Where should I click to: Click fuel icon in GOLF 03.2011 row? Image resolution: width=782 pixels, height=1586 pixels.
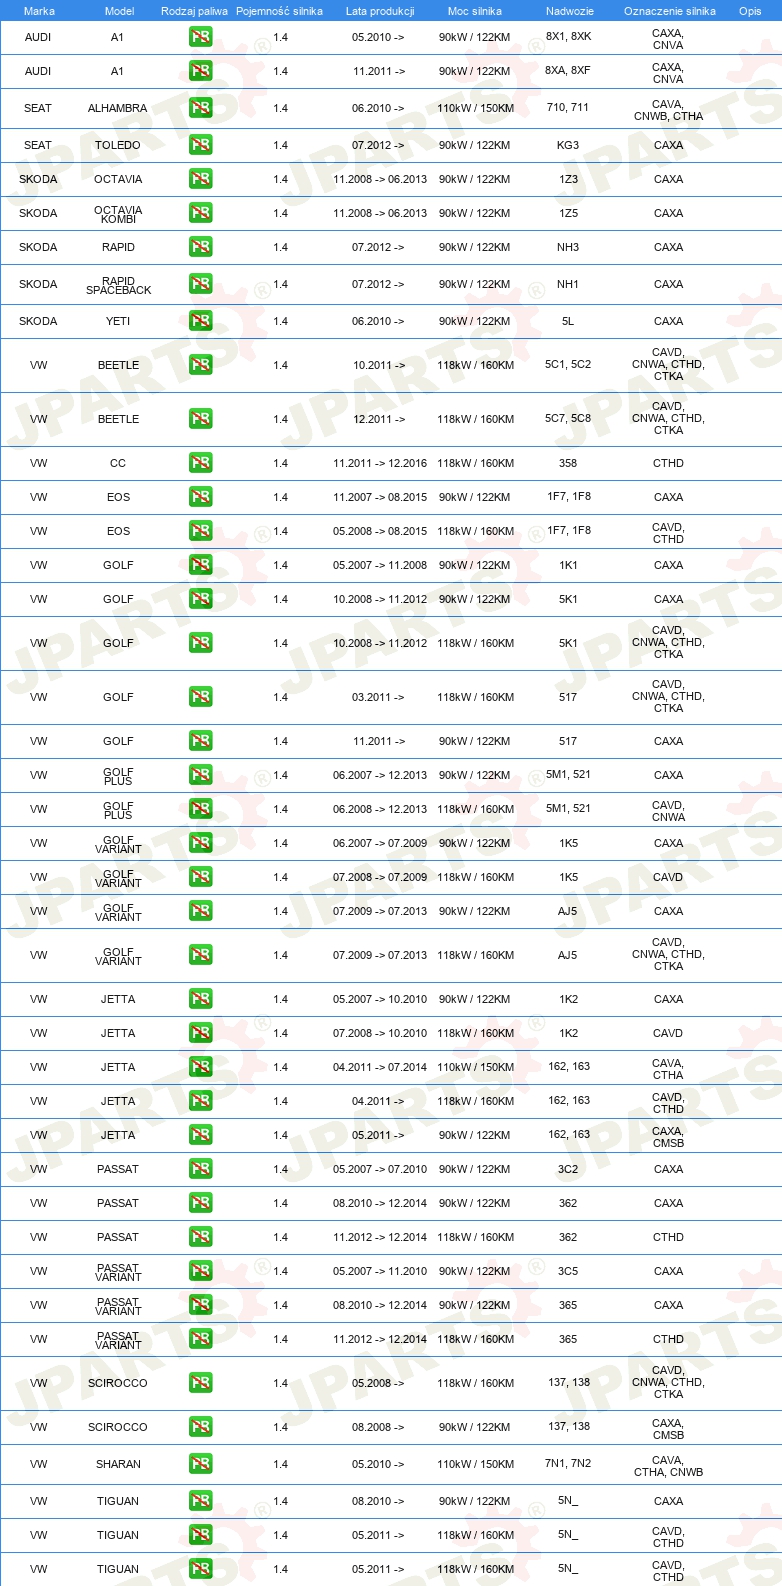(x=200, y=697)
